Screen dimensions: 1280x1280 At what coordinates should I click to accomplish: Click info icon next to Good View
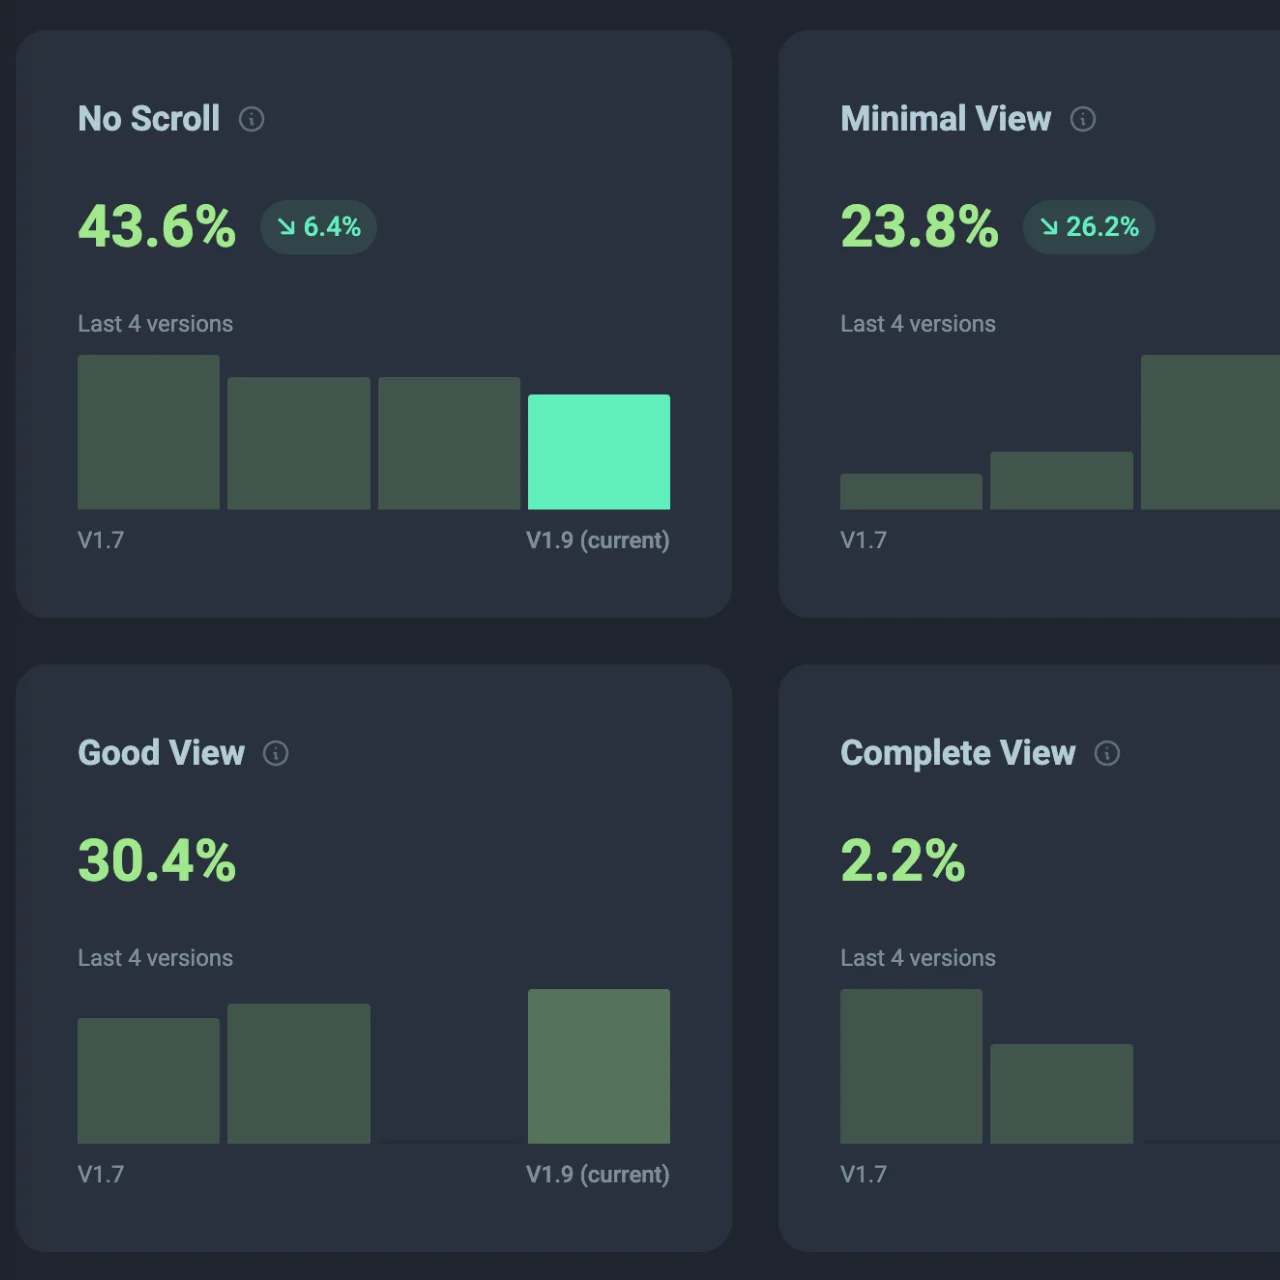275,753
